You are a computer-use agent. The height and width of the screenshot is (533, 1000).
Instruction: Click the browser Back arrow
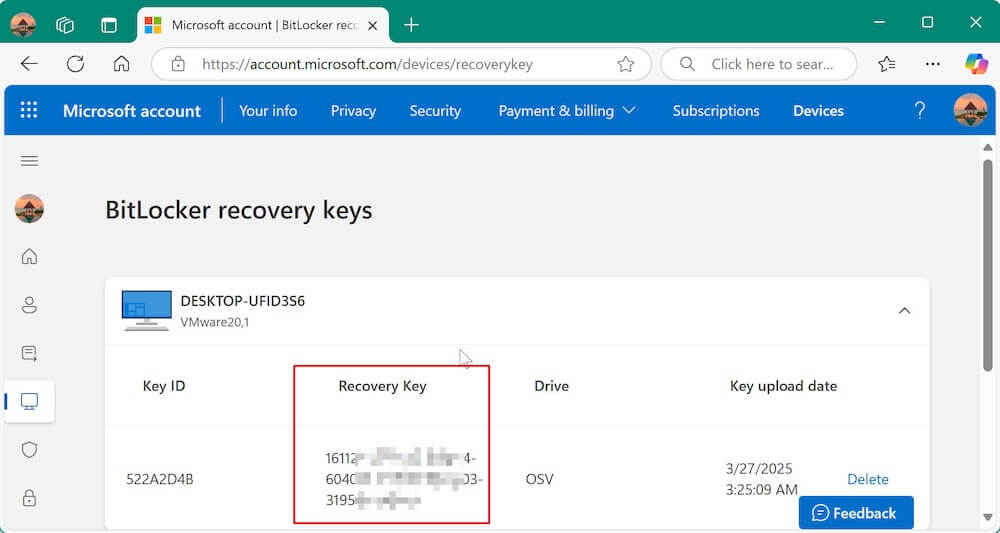point(29,64)
